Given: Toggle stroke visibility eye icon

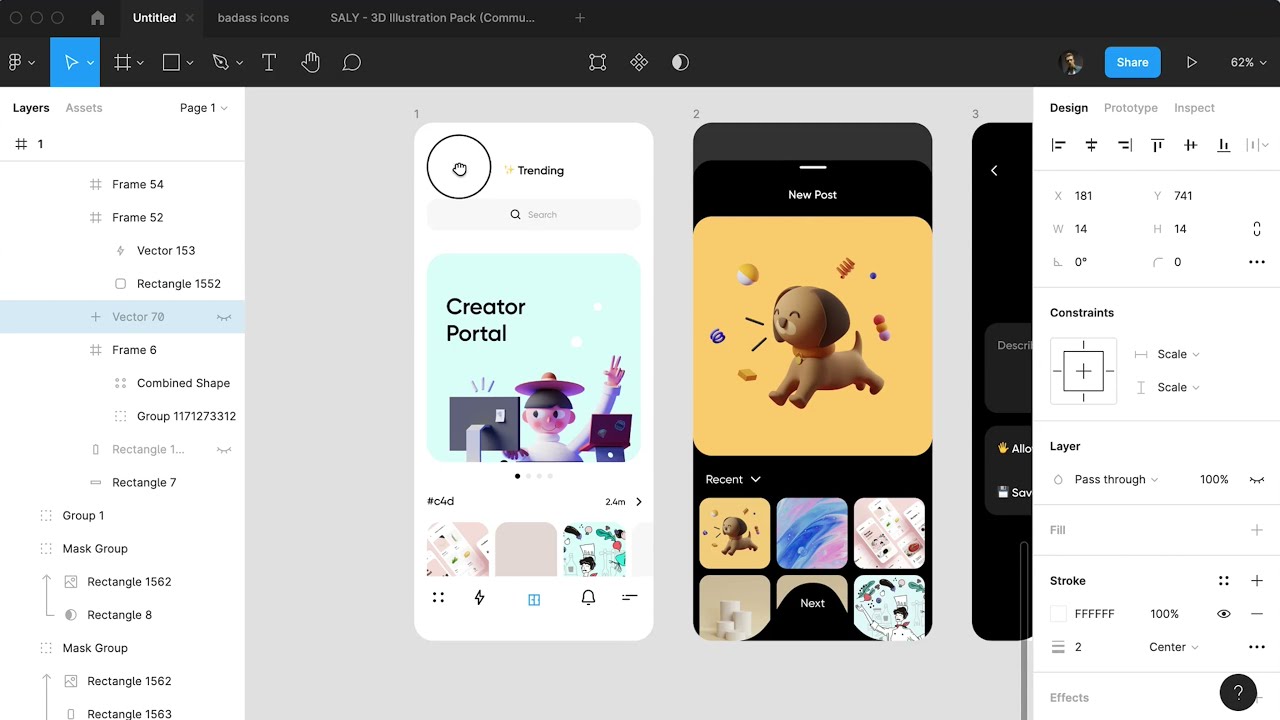Looking at the screenshot, I should pyautogui.click(x=1223, y=614).
